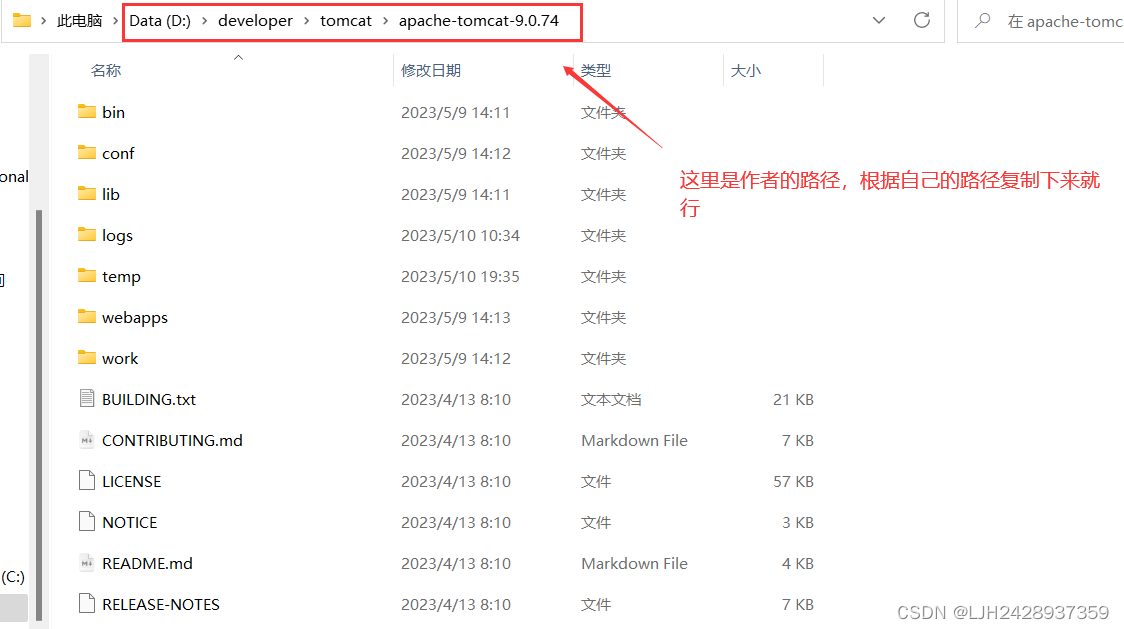The width and height of the screenshot is (1124, 629).
Task: Click the 21 KB size value
Action: [794, 399]
